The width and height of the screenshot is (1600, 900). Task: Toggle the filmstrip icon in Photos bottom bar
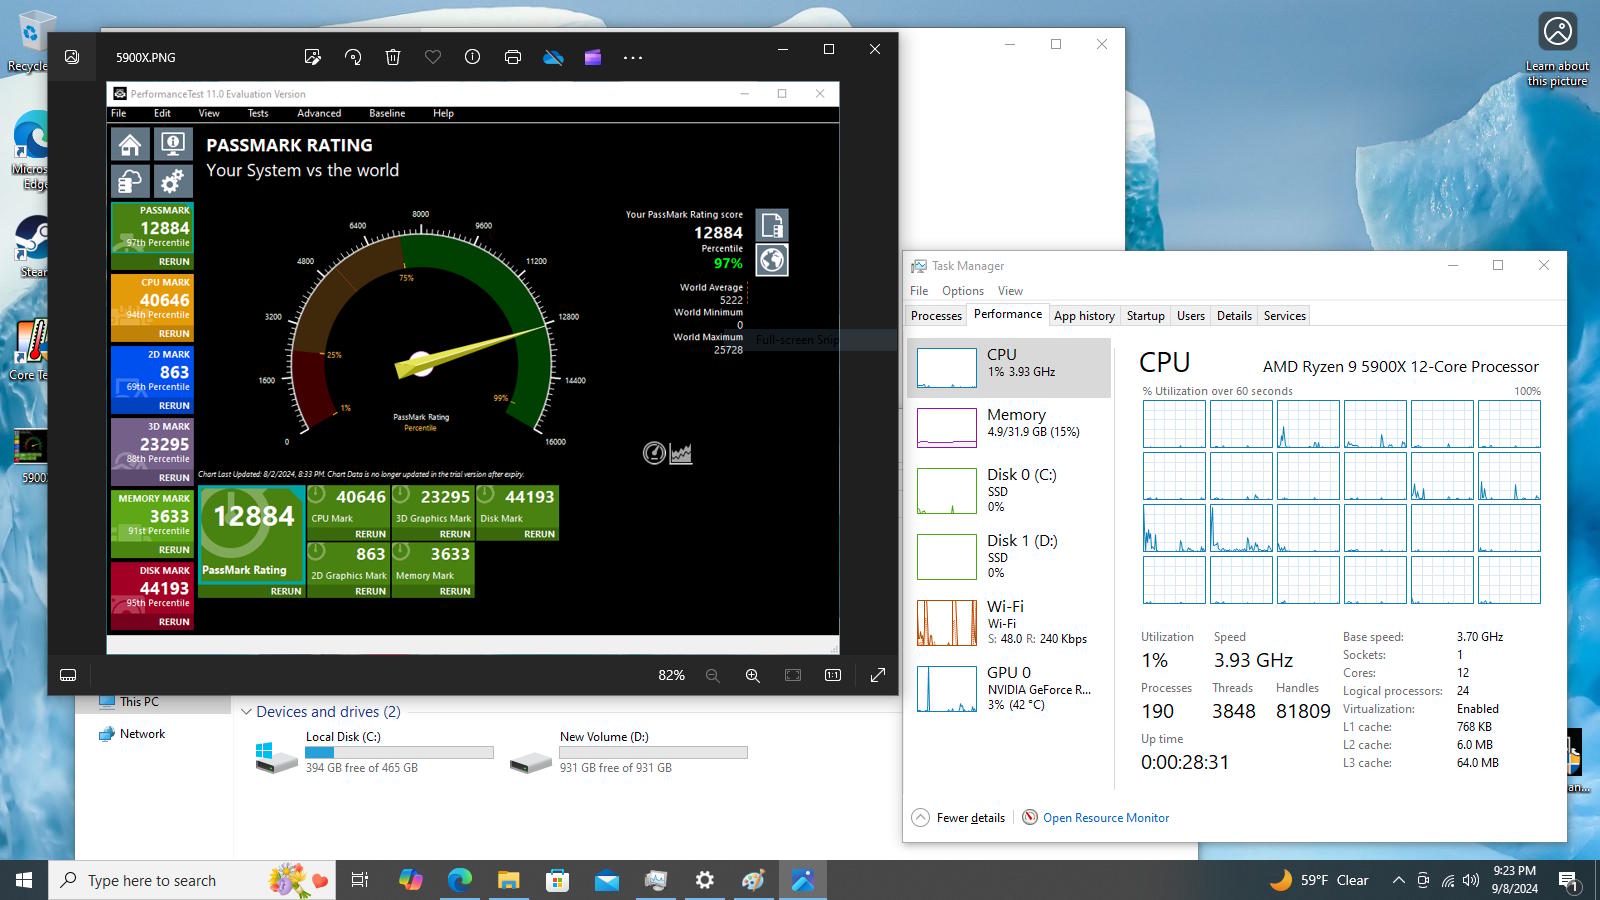coord(68,675)
